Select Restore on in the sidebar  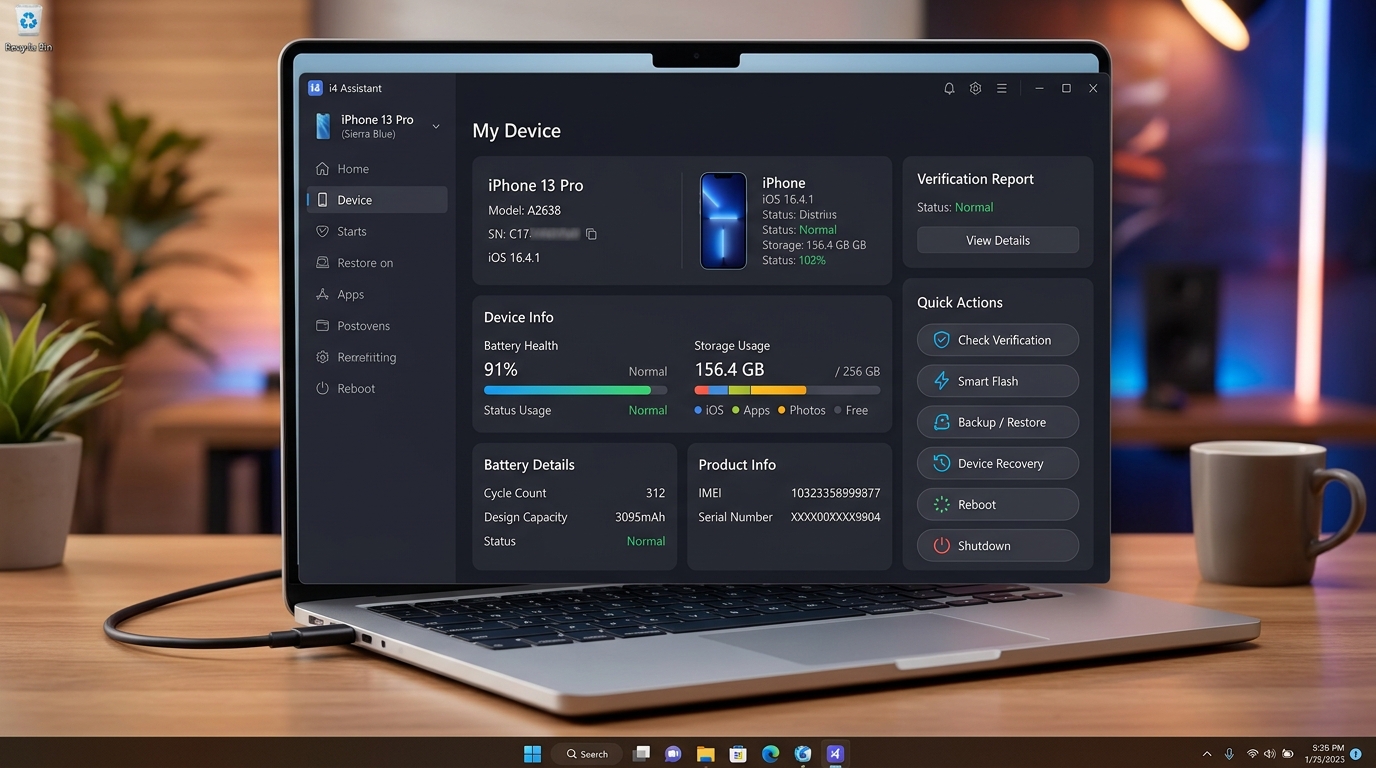pyautogui.click(x=365, y=263)
